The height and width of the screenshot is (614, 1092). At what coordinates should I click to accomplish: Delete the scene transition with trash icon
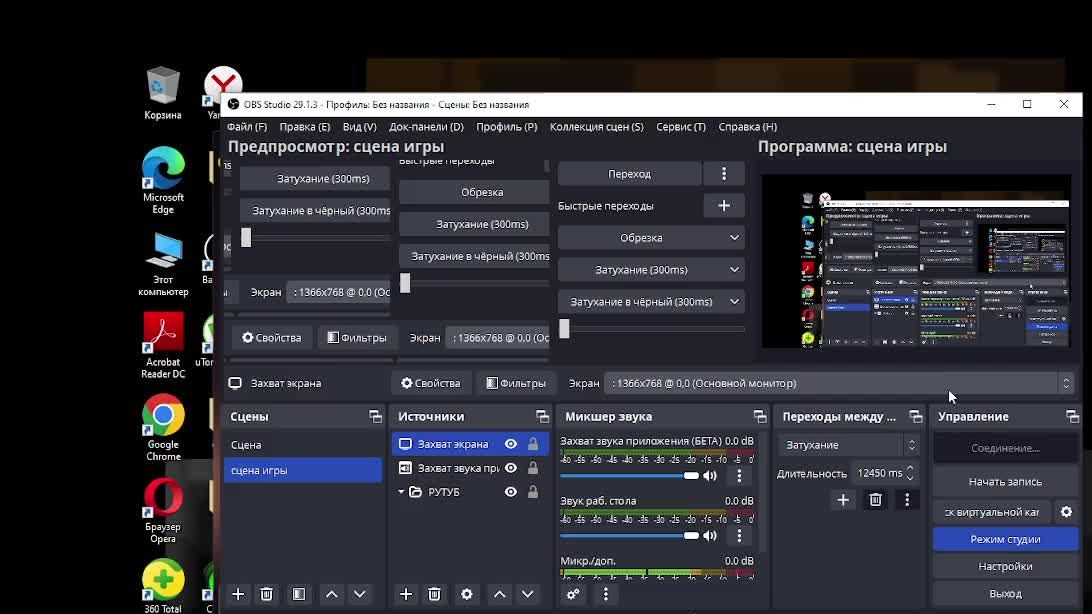pos(875,500)
